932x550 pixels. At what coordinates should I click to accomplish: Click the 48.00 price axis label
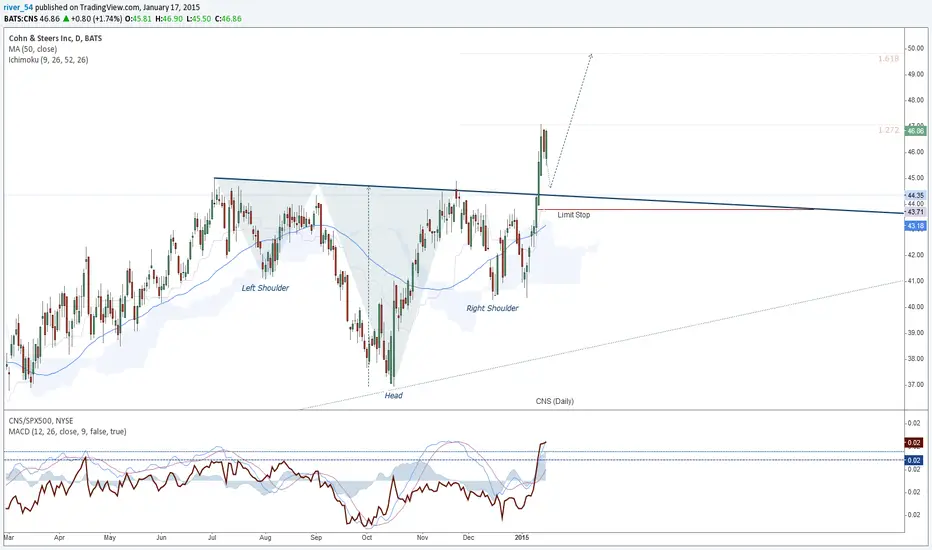click(915, 100)
